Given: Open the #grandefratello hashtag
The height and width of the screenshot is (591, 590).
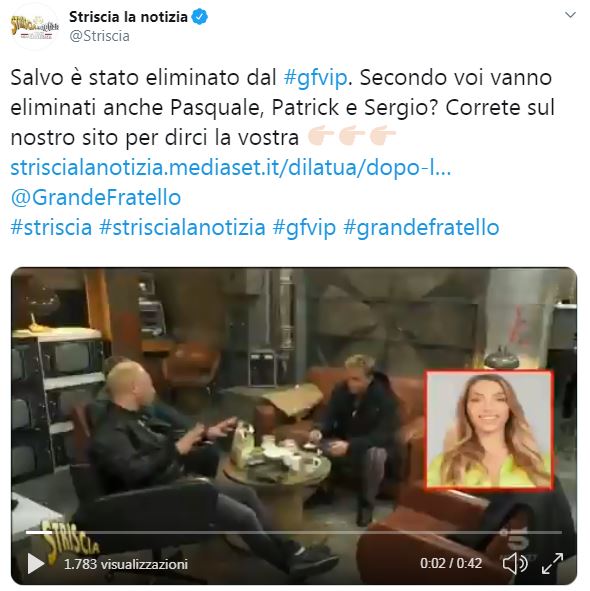Looking at the screenshot, I should (x=421, y=228).
